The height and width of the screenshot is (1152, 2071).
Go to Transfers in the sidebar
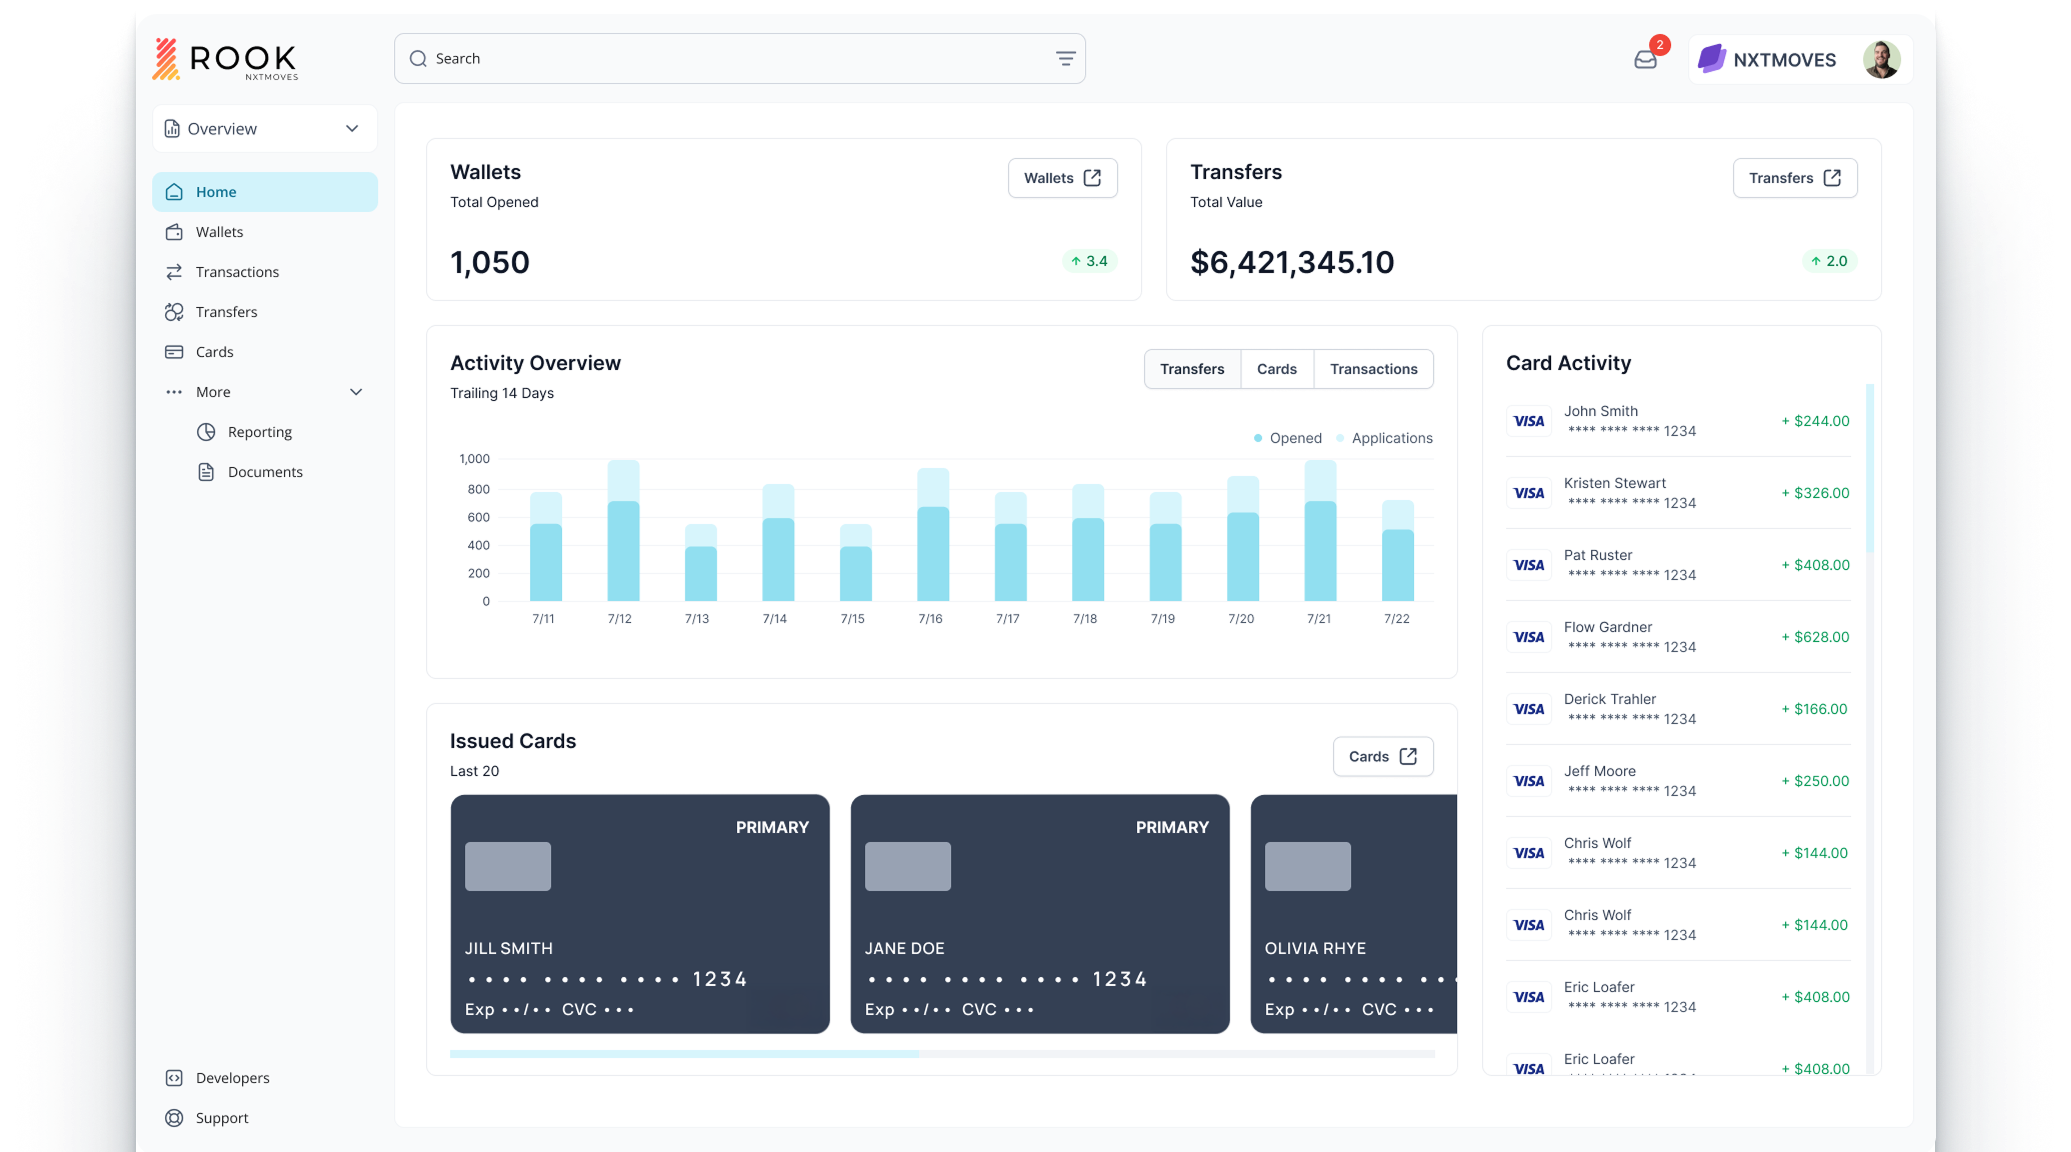click(x=226, y=312)
